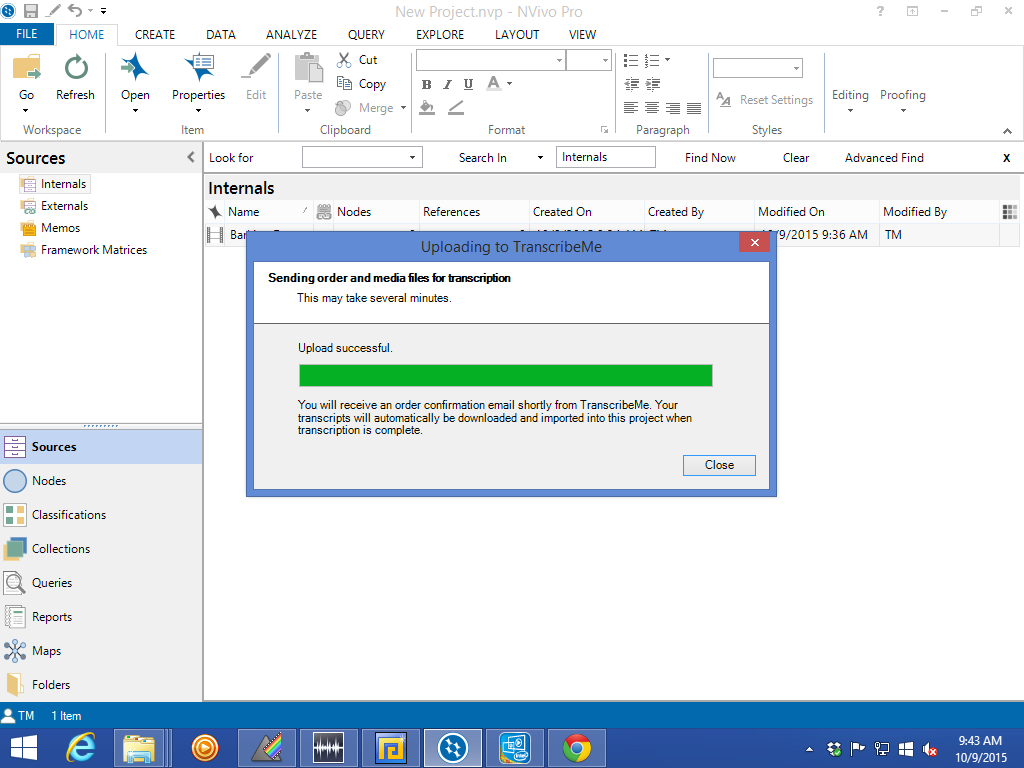The width and height of the screenshot is (1024, 768).
Task: Toggle italic text formatting
Action: pos(447,85)
